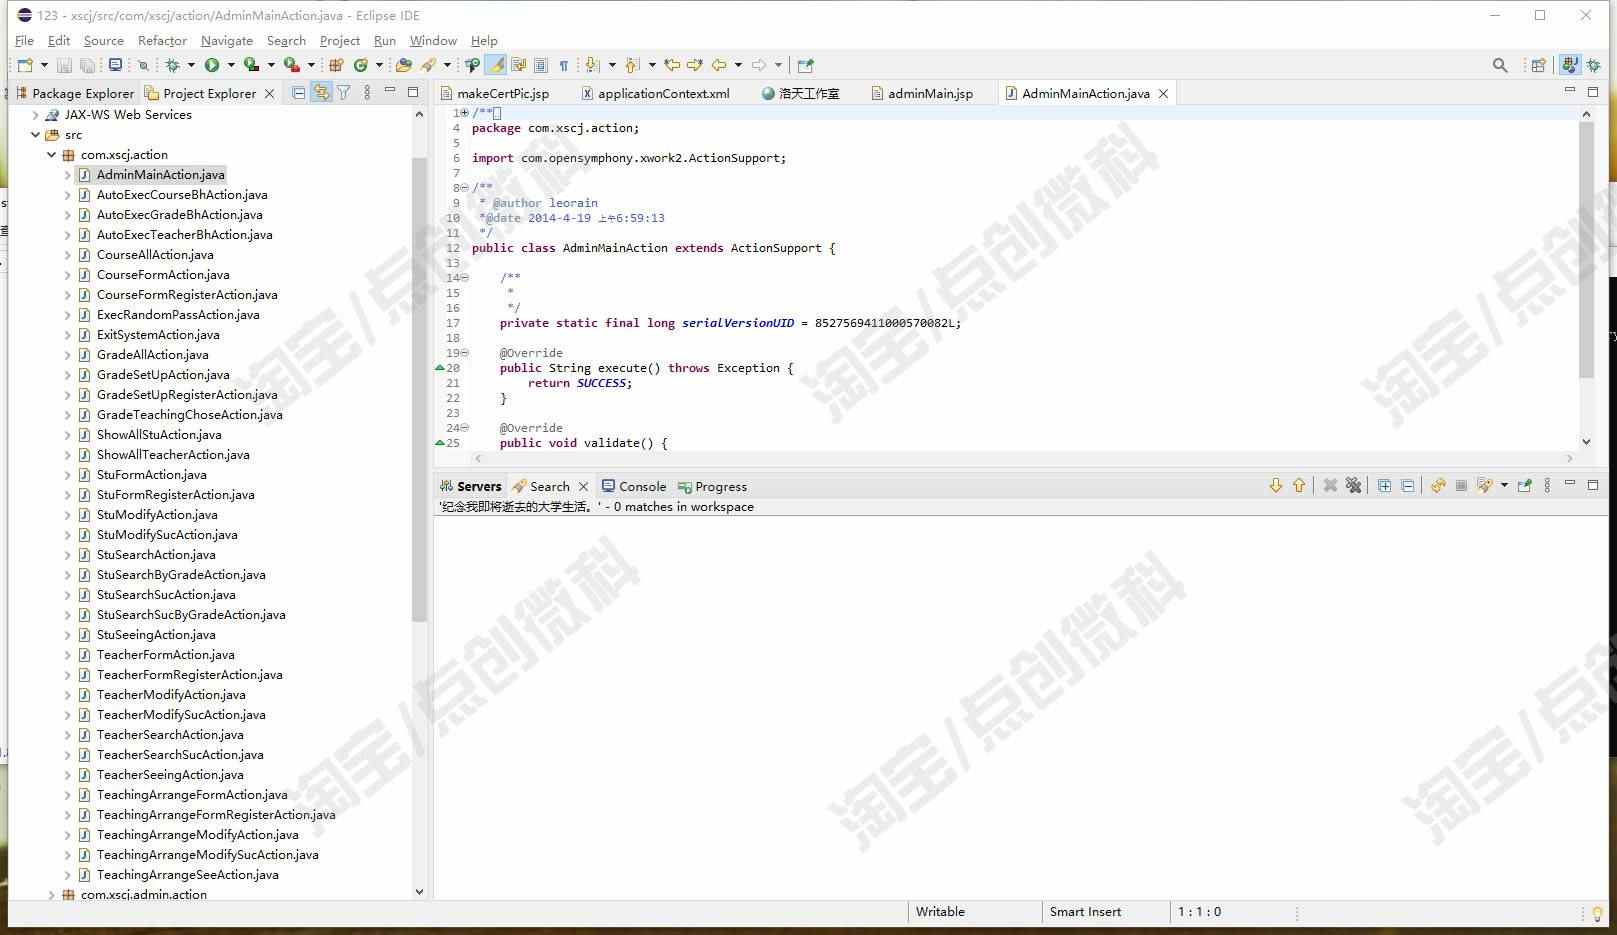Click the Save icon in main toolbar

click(64, 65)
